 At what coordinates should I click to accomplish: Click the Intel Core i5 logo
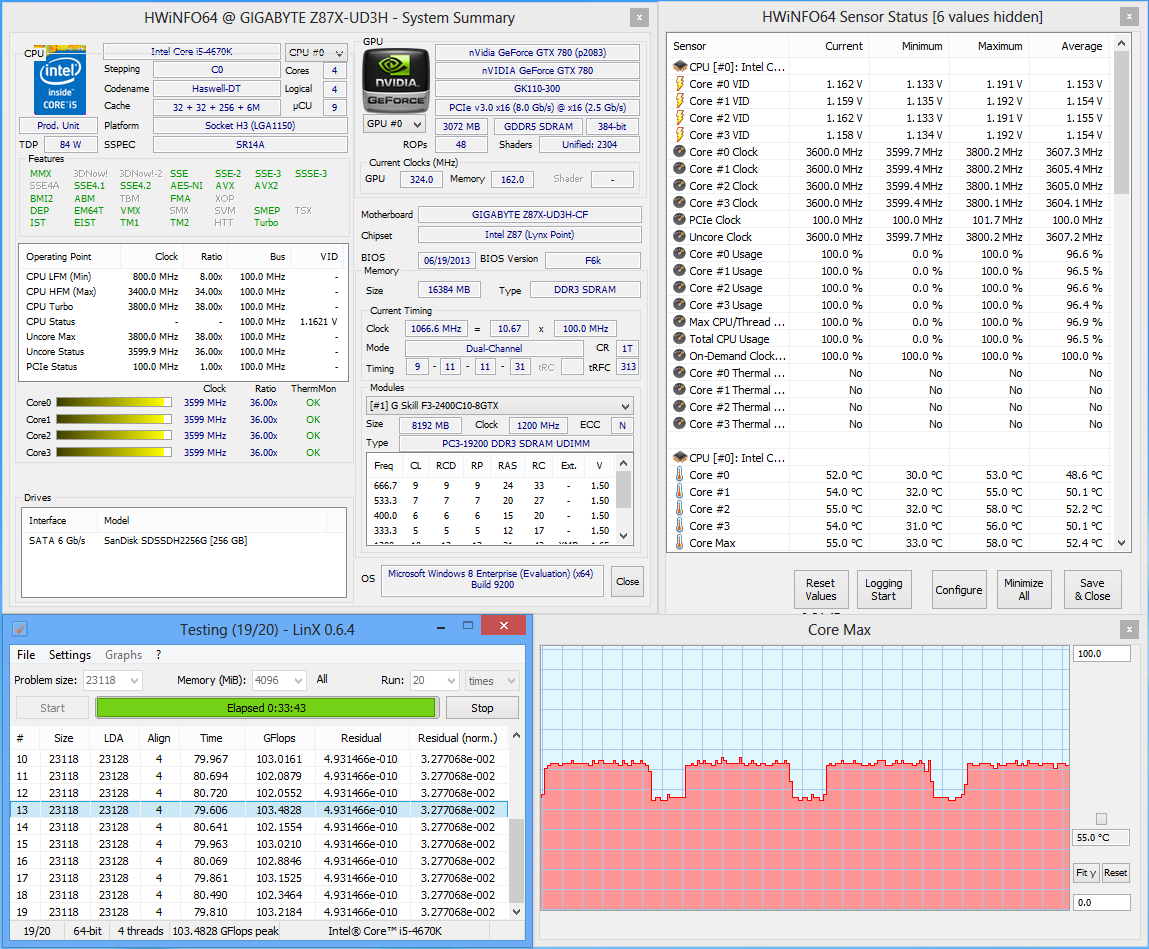click(x=59, y=80)
